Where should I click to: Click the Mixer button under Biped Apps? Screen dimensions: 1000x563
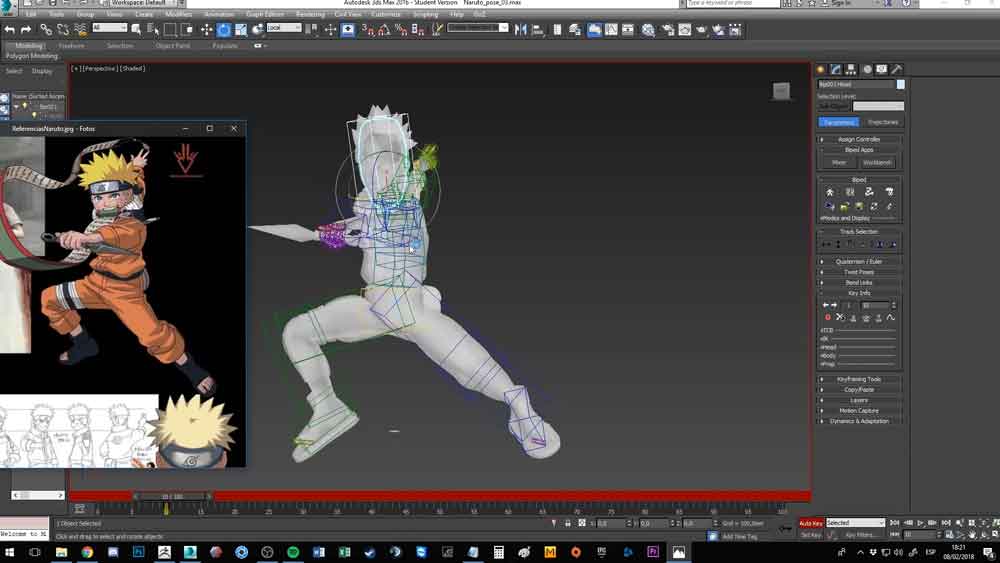(839, 163)
